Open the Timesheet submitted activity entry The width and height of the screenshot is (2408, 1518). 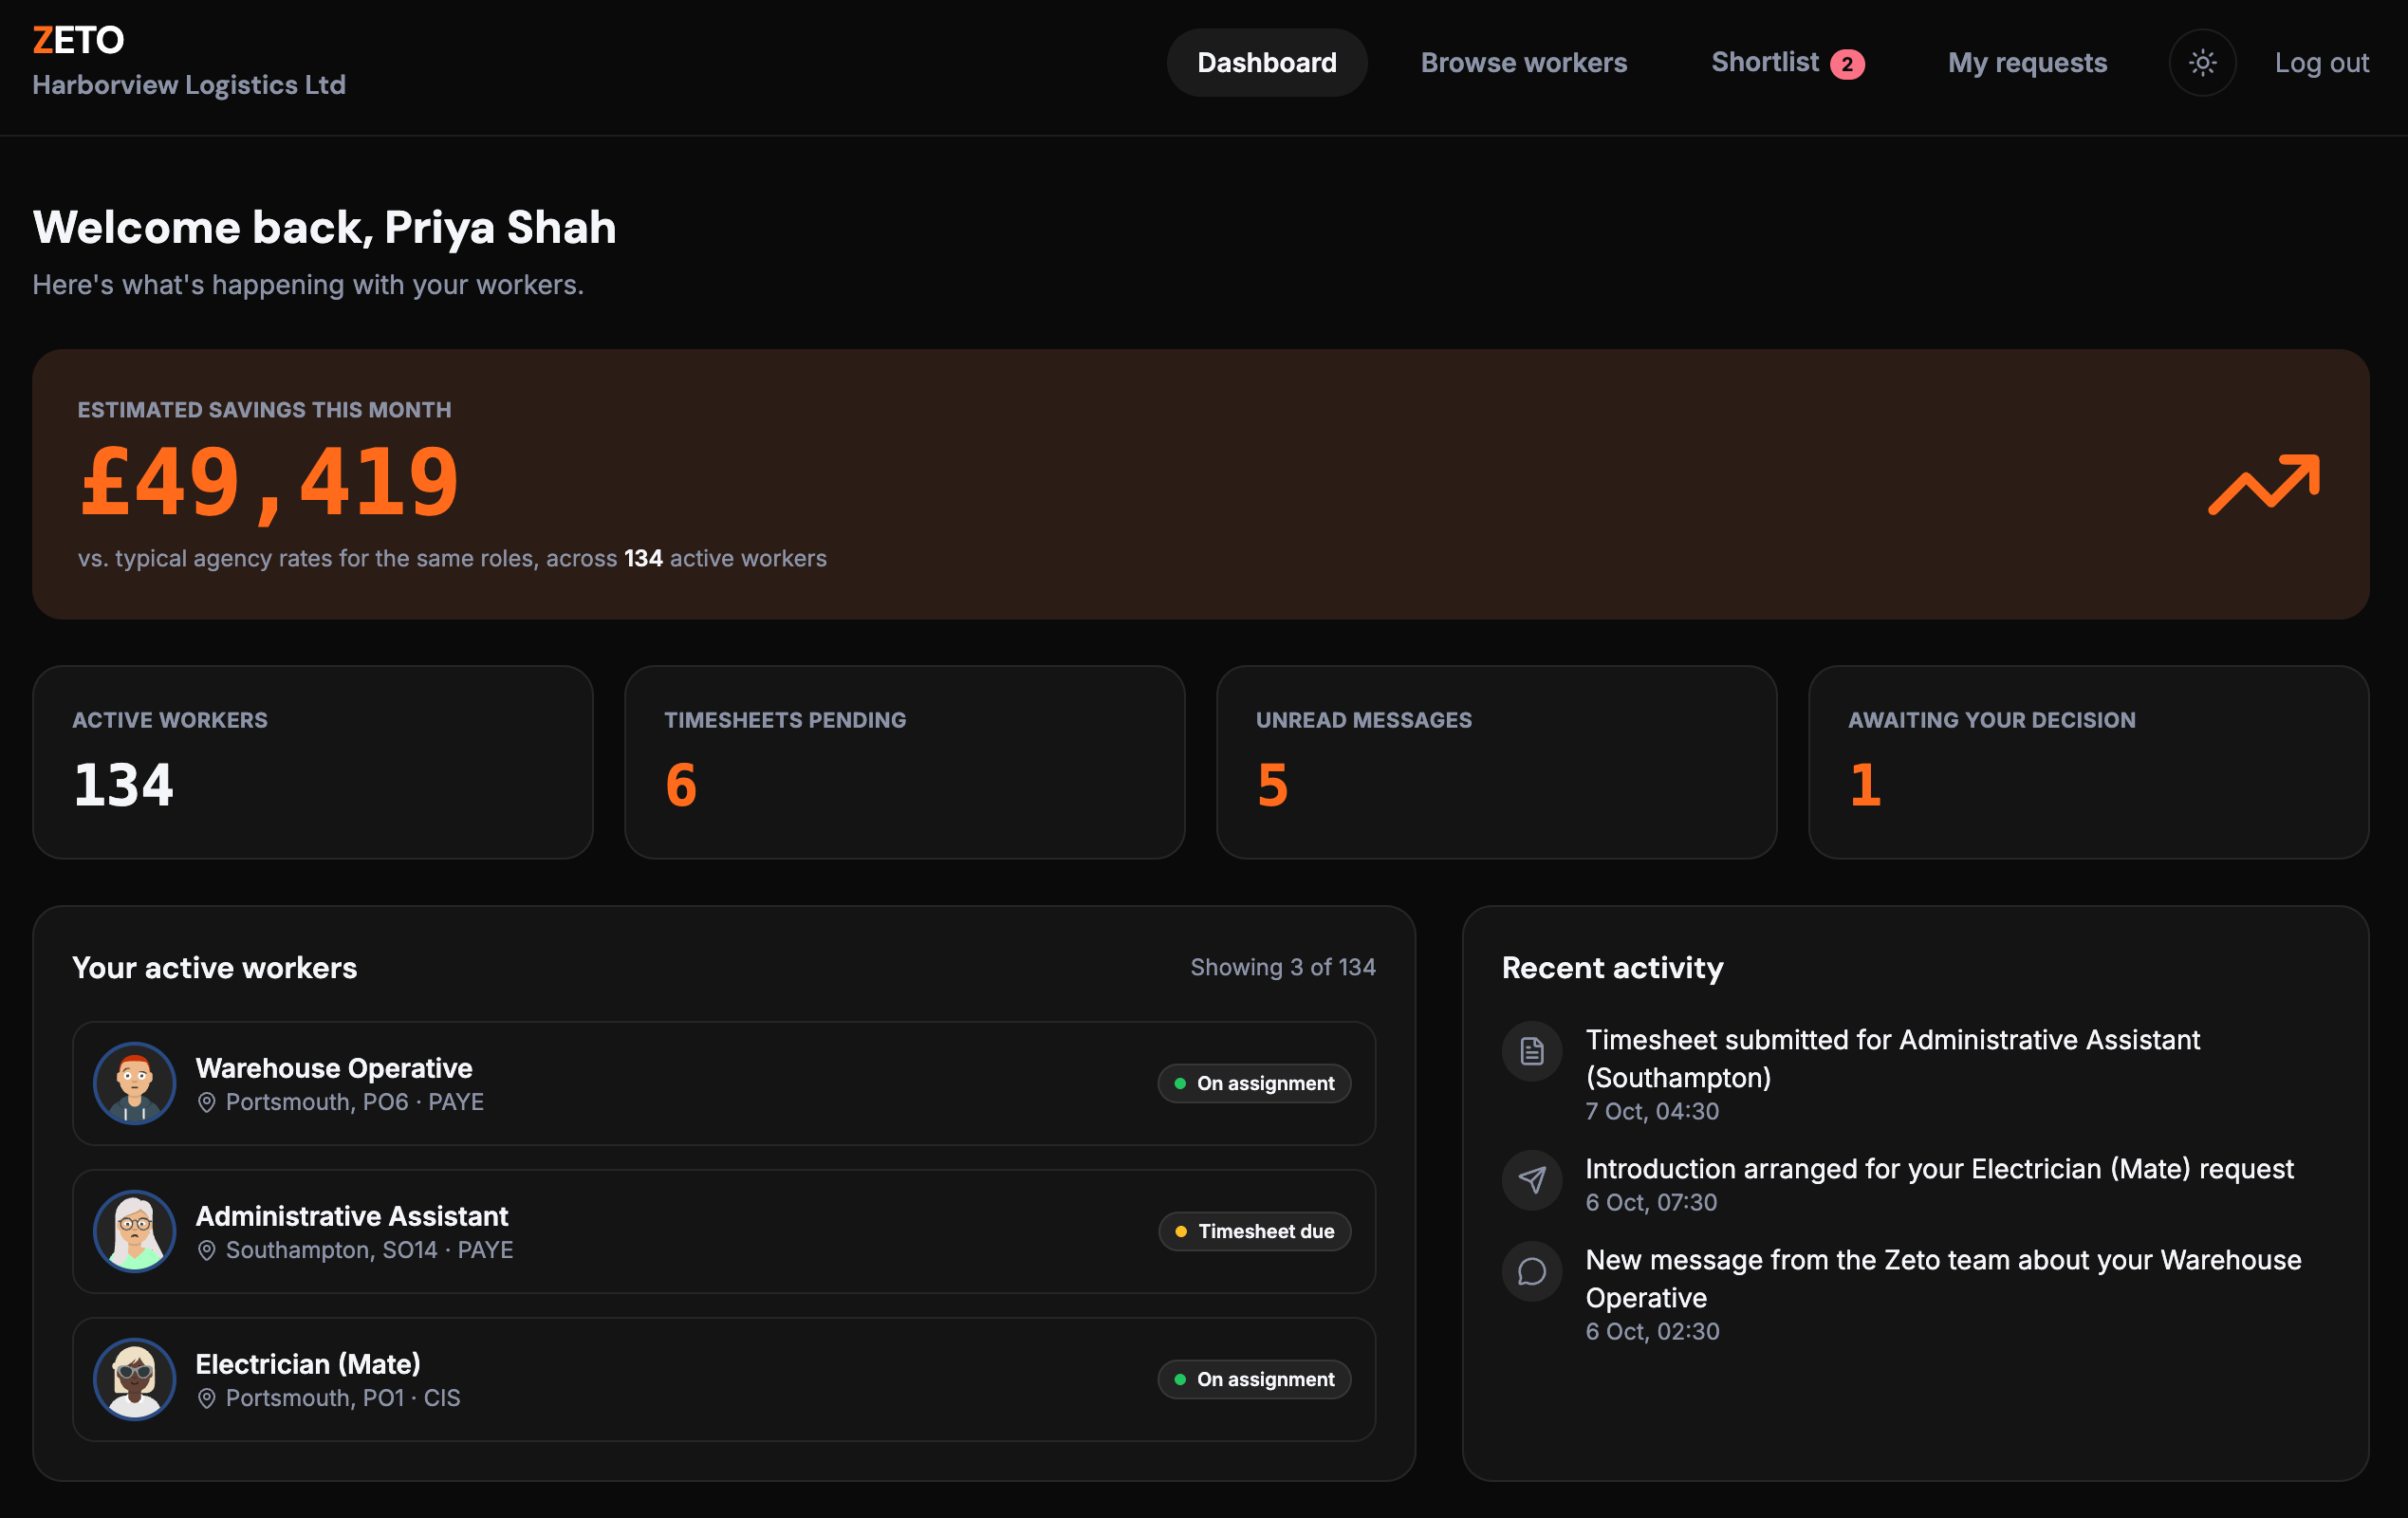(1915, 1073)
